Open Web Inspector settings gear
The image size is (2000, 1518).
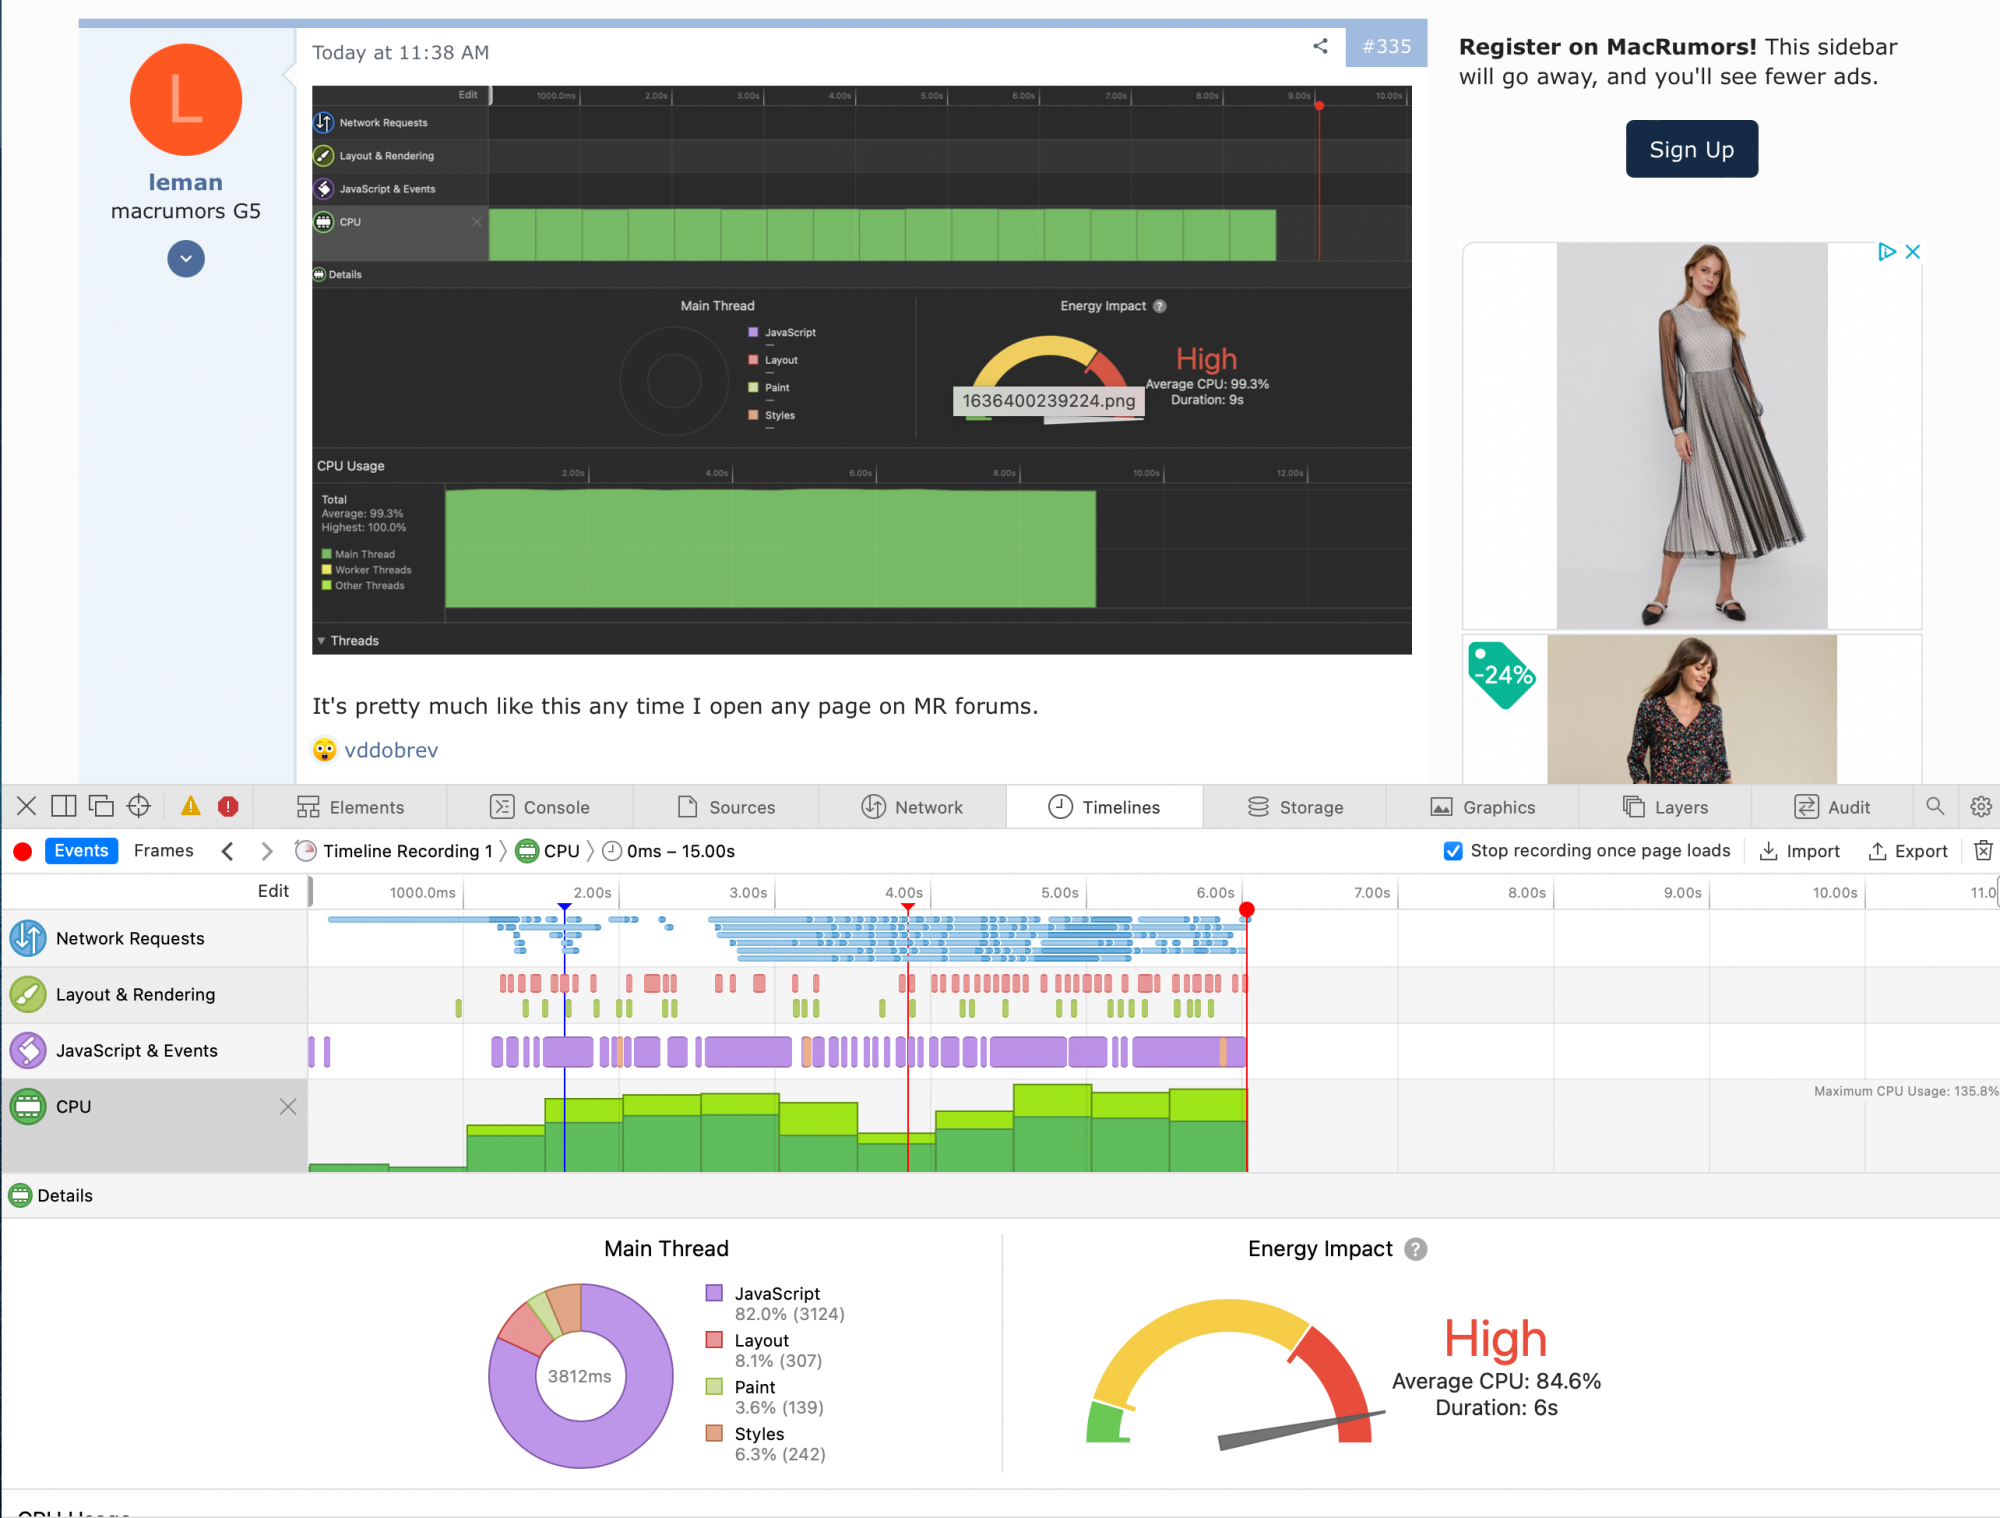click(1980, 806)
